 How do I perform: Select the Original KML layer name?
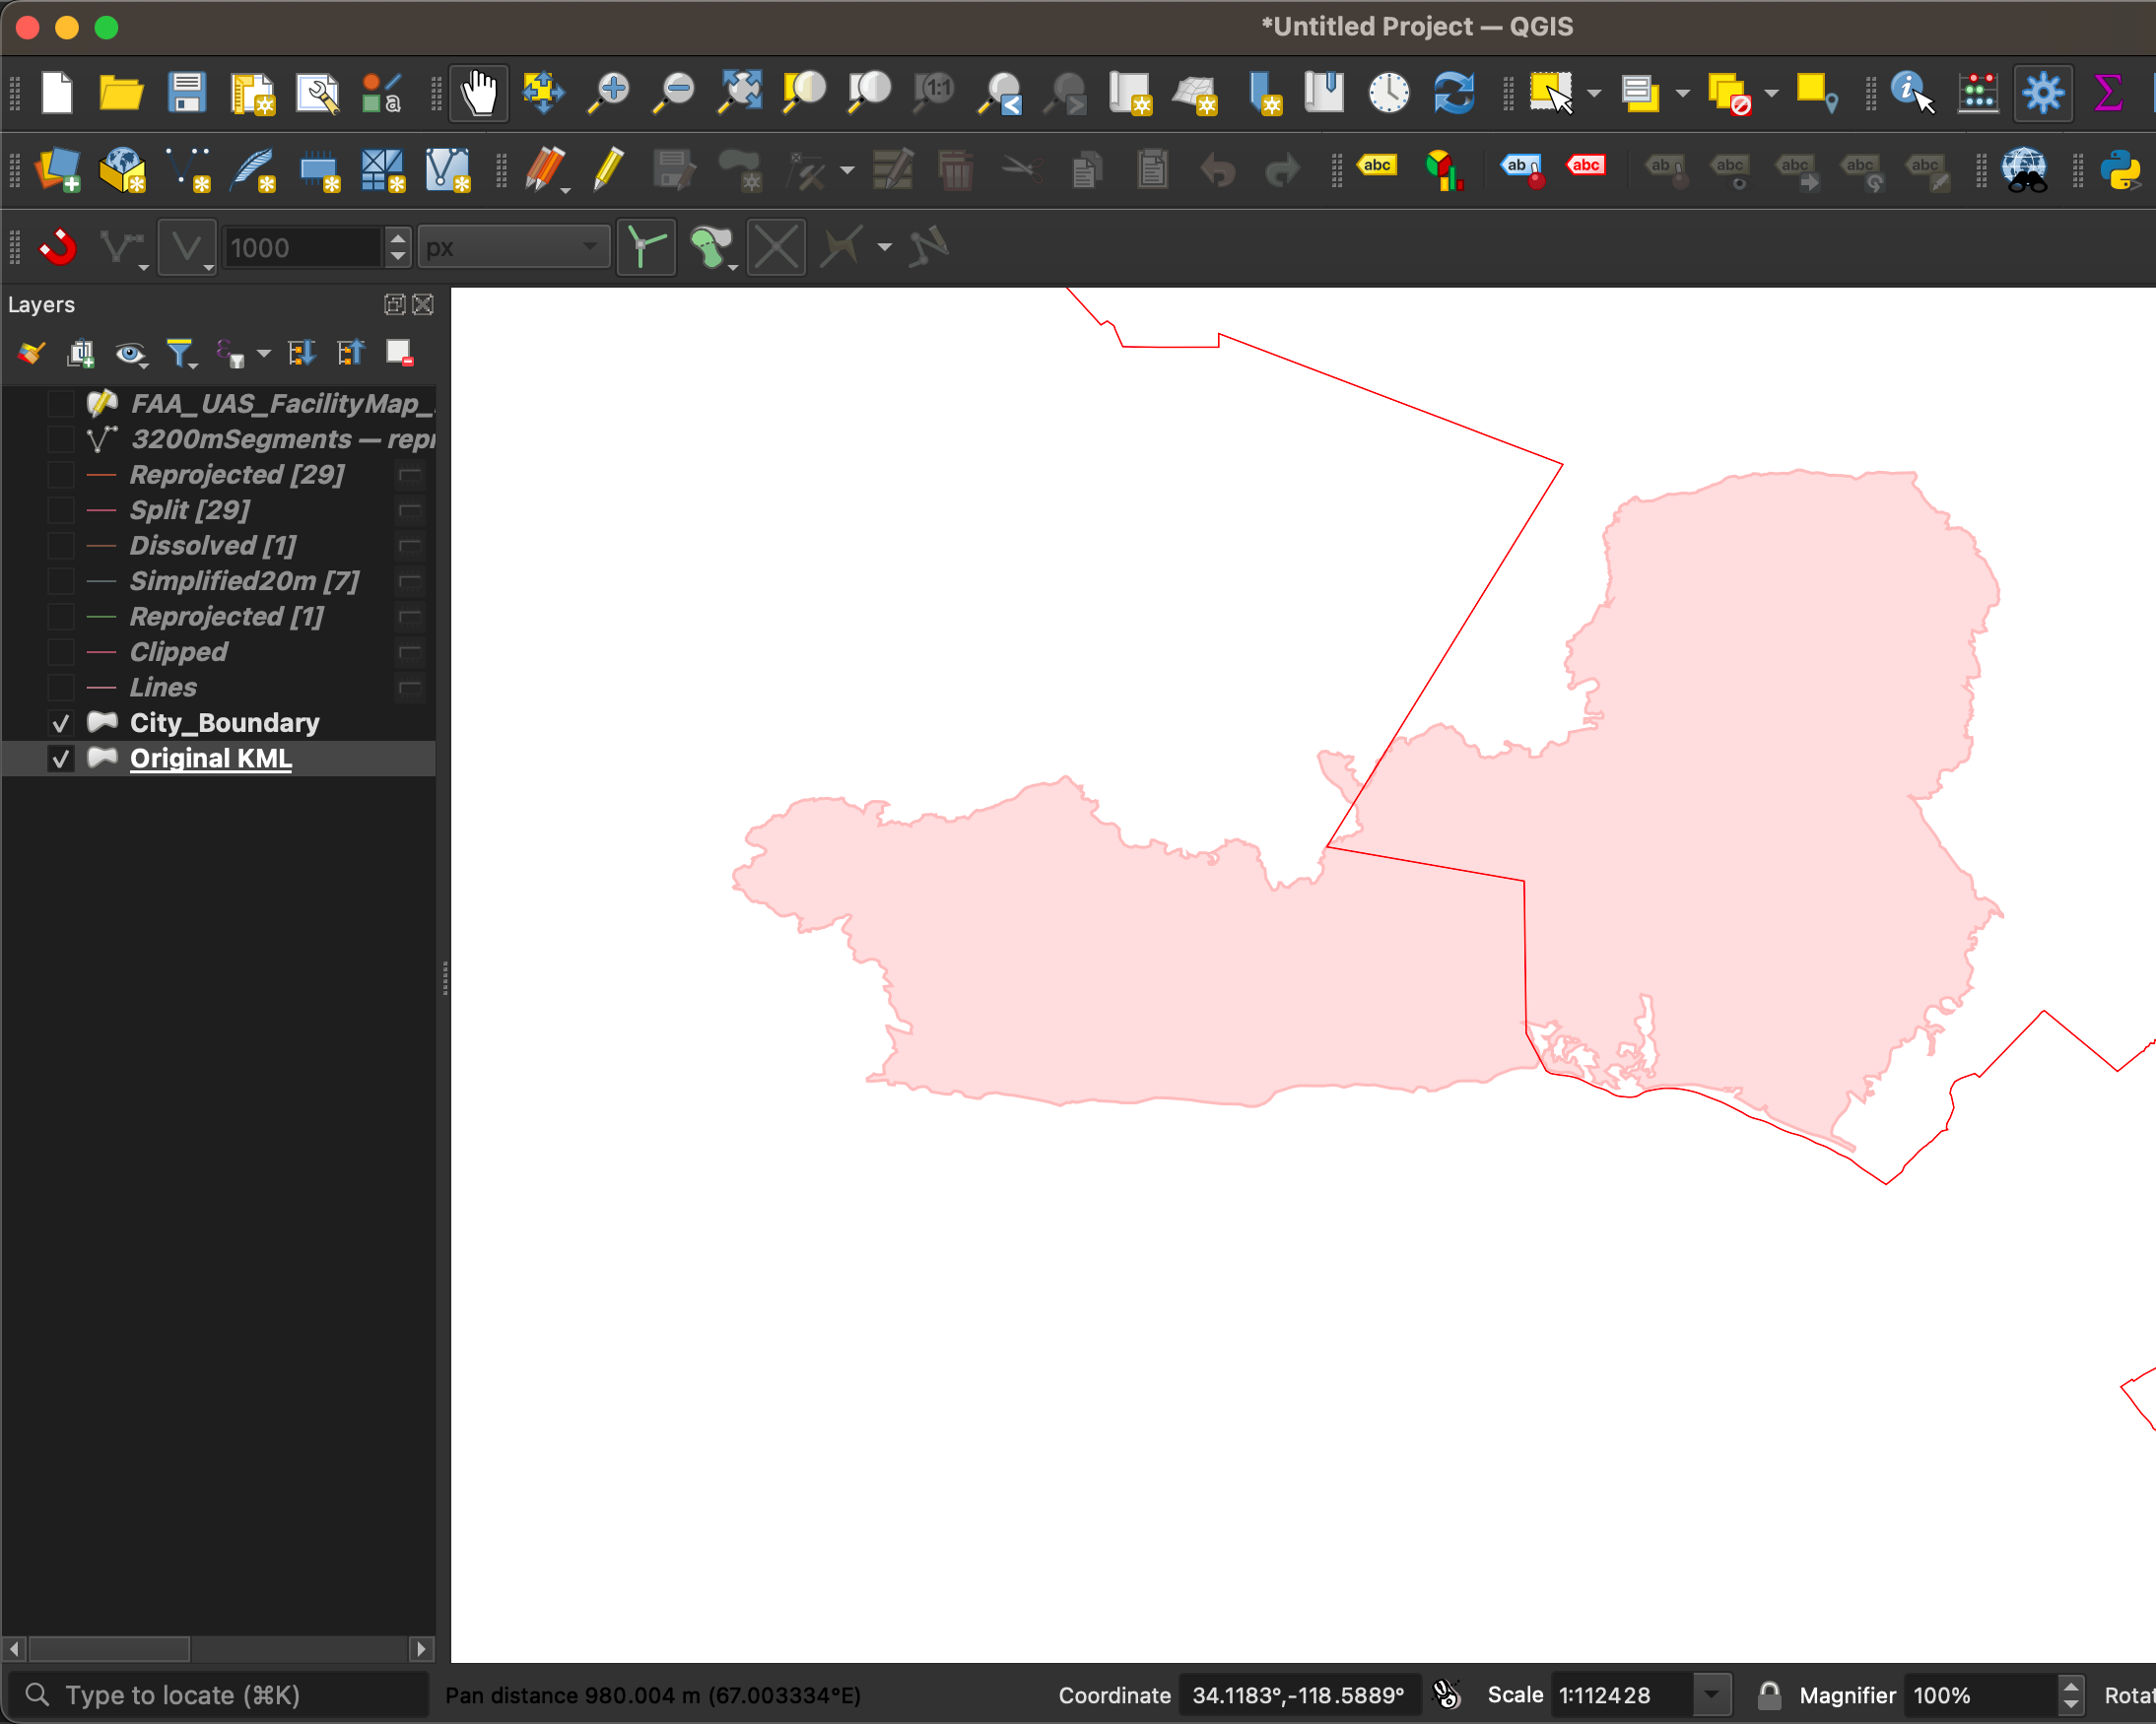pos(211,759)
